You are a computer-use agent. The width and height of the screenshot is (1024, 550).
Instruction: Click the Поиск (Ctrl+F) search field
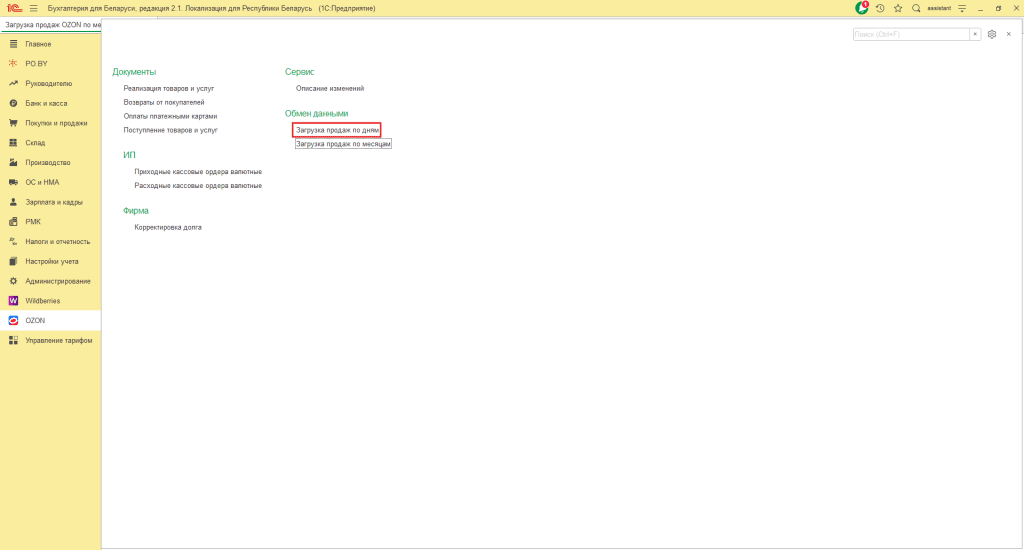pos(911,34)
